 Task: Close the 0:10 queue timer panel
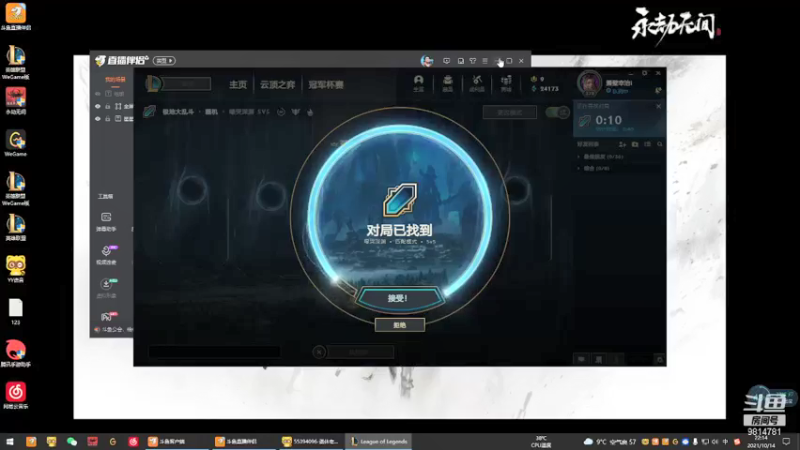tap(658, 106)
